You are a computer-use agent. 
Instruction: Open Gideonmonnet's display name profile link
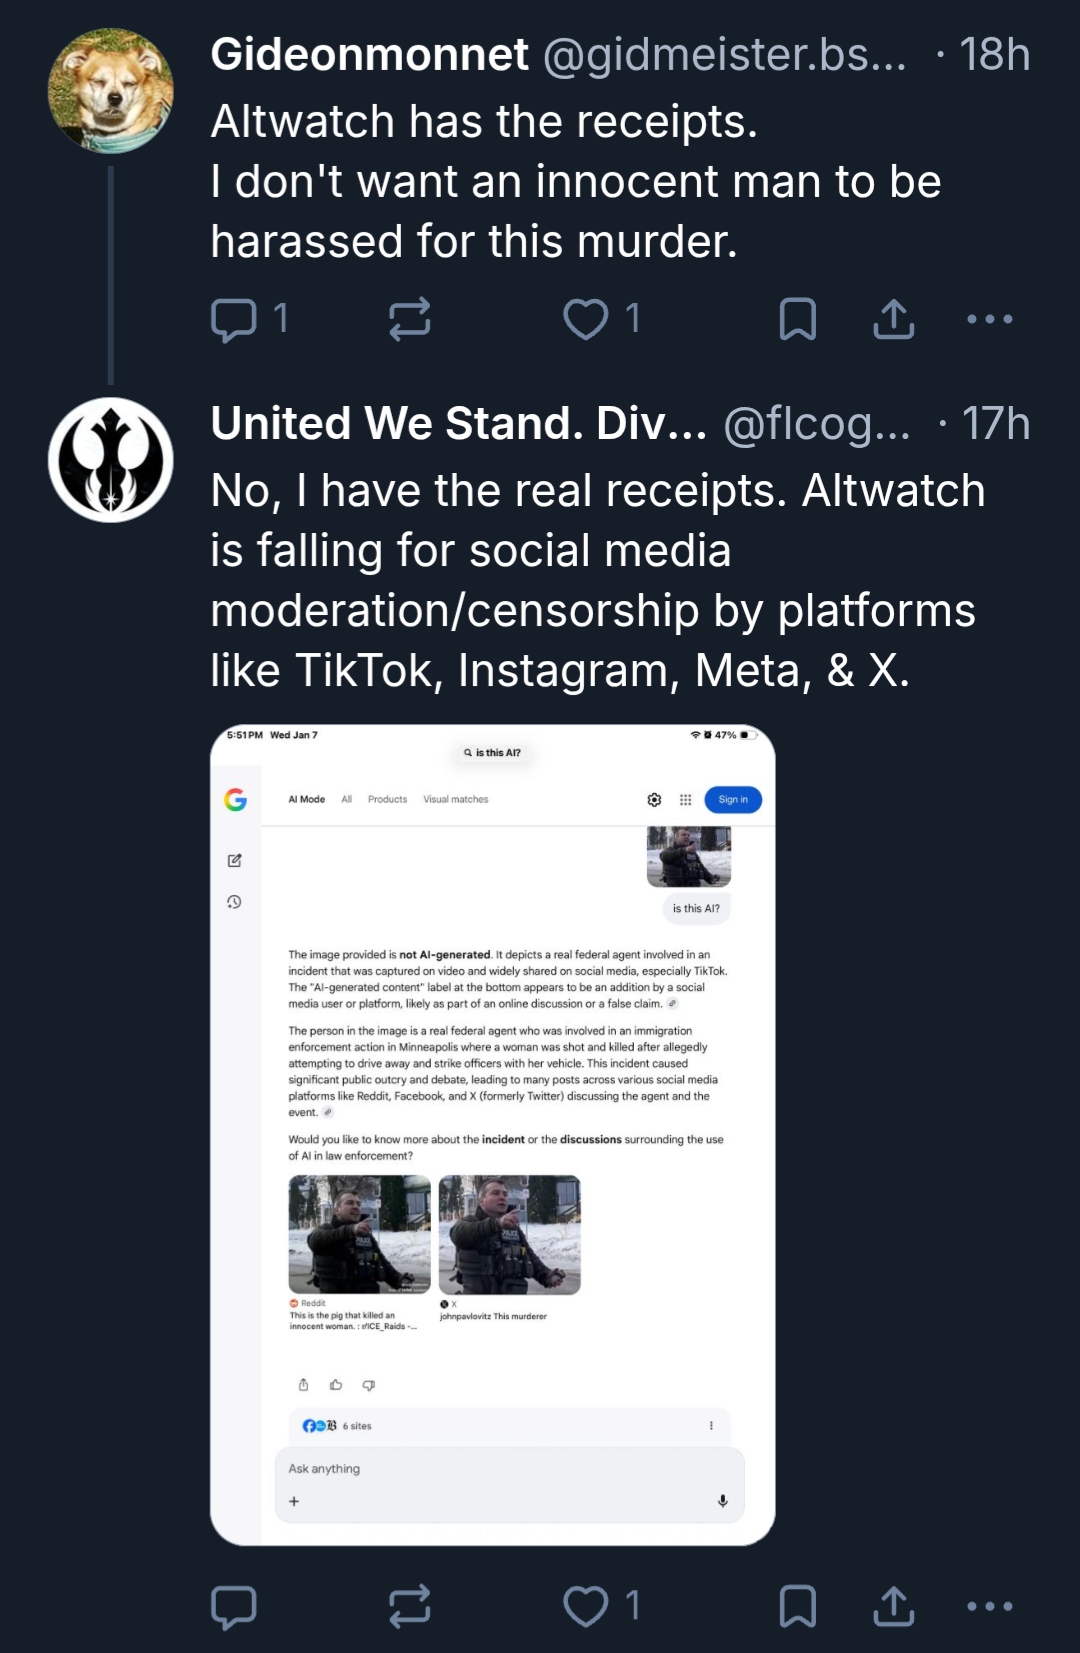click(369, 55)
